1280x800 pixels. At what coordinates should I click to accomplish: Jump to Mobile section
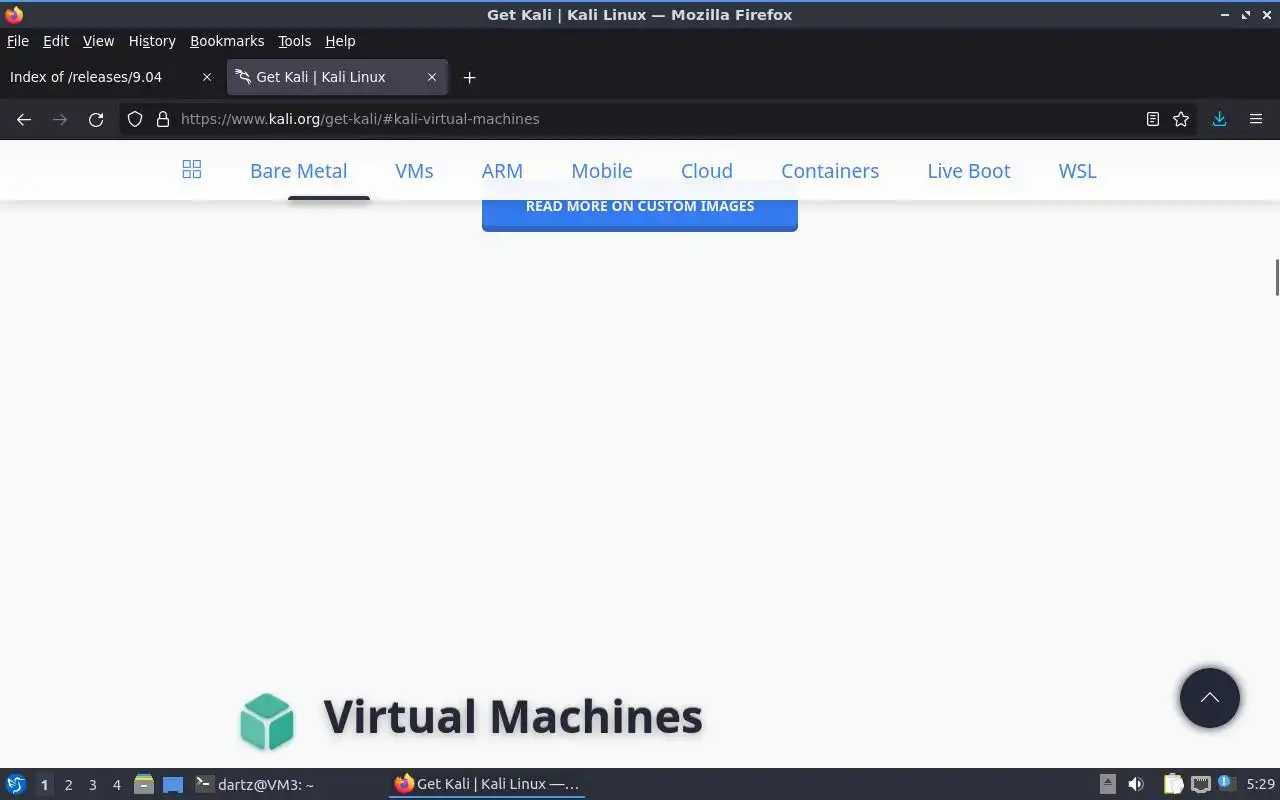click(601, 171)
